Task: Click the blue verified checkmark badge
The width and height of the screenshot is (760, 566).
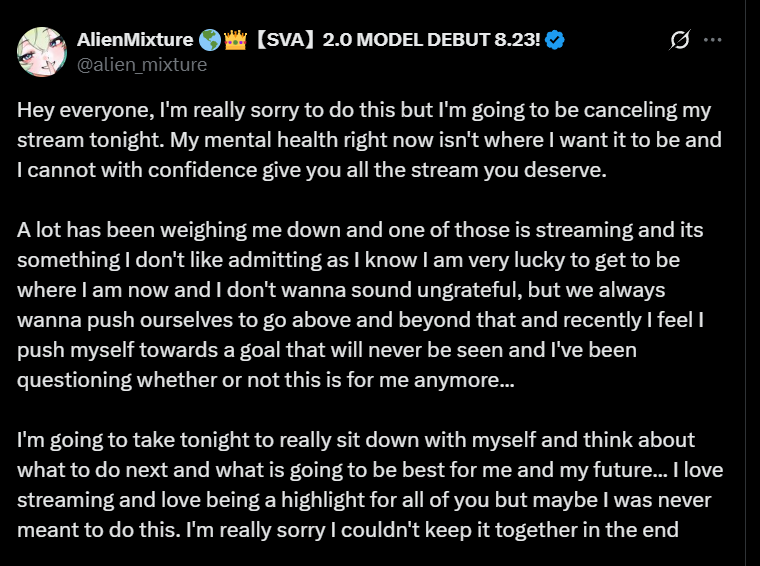Action: [x=557, y=40]
